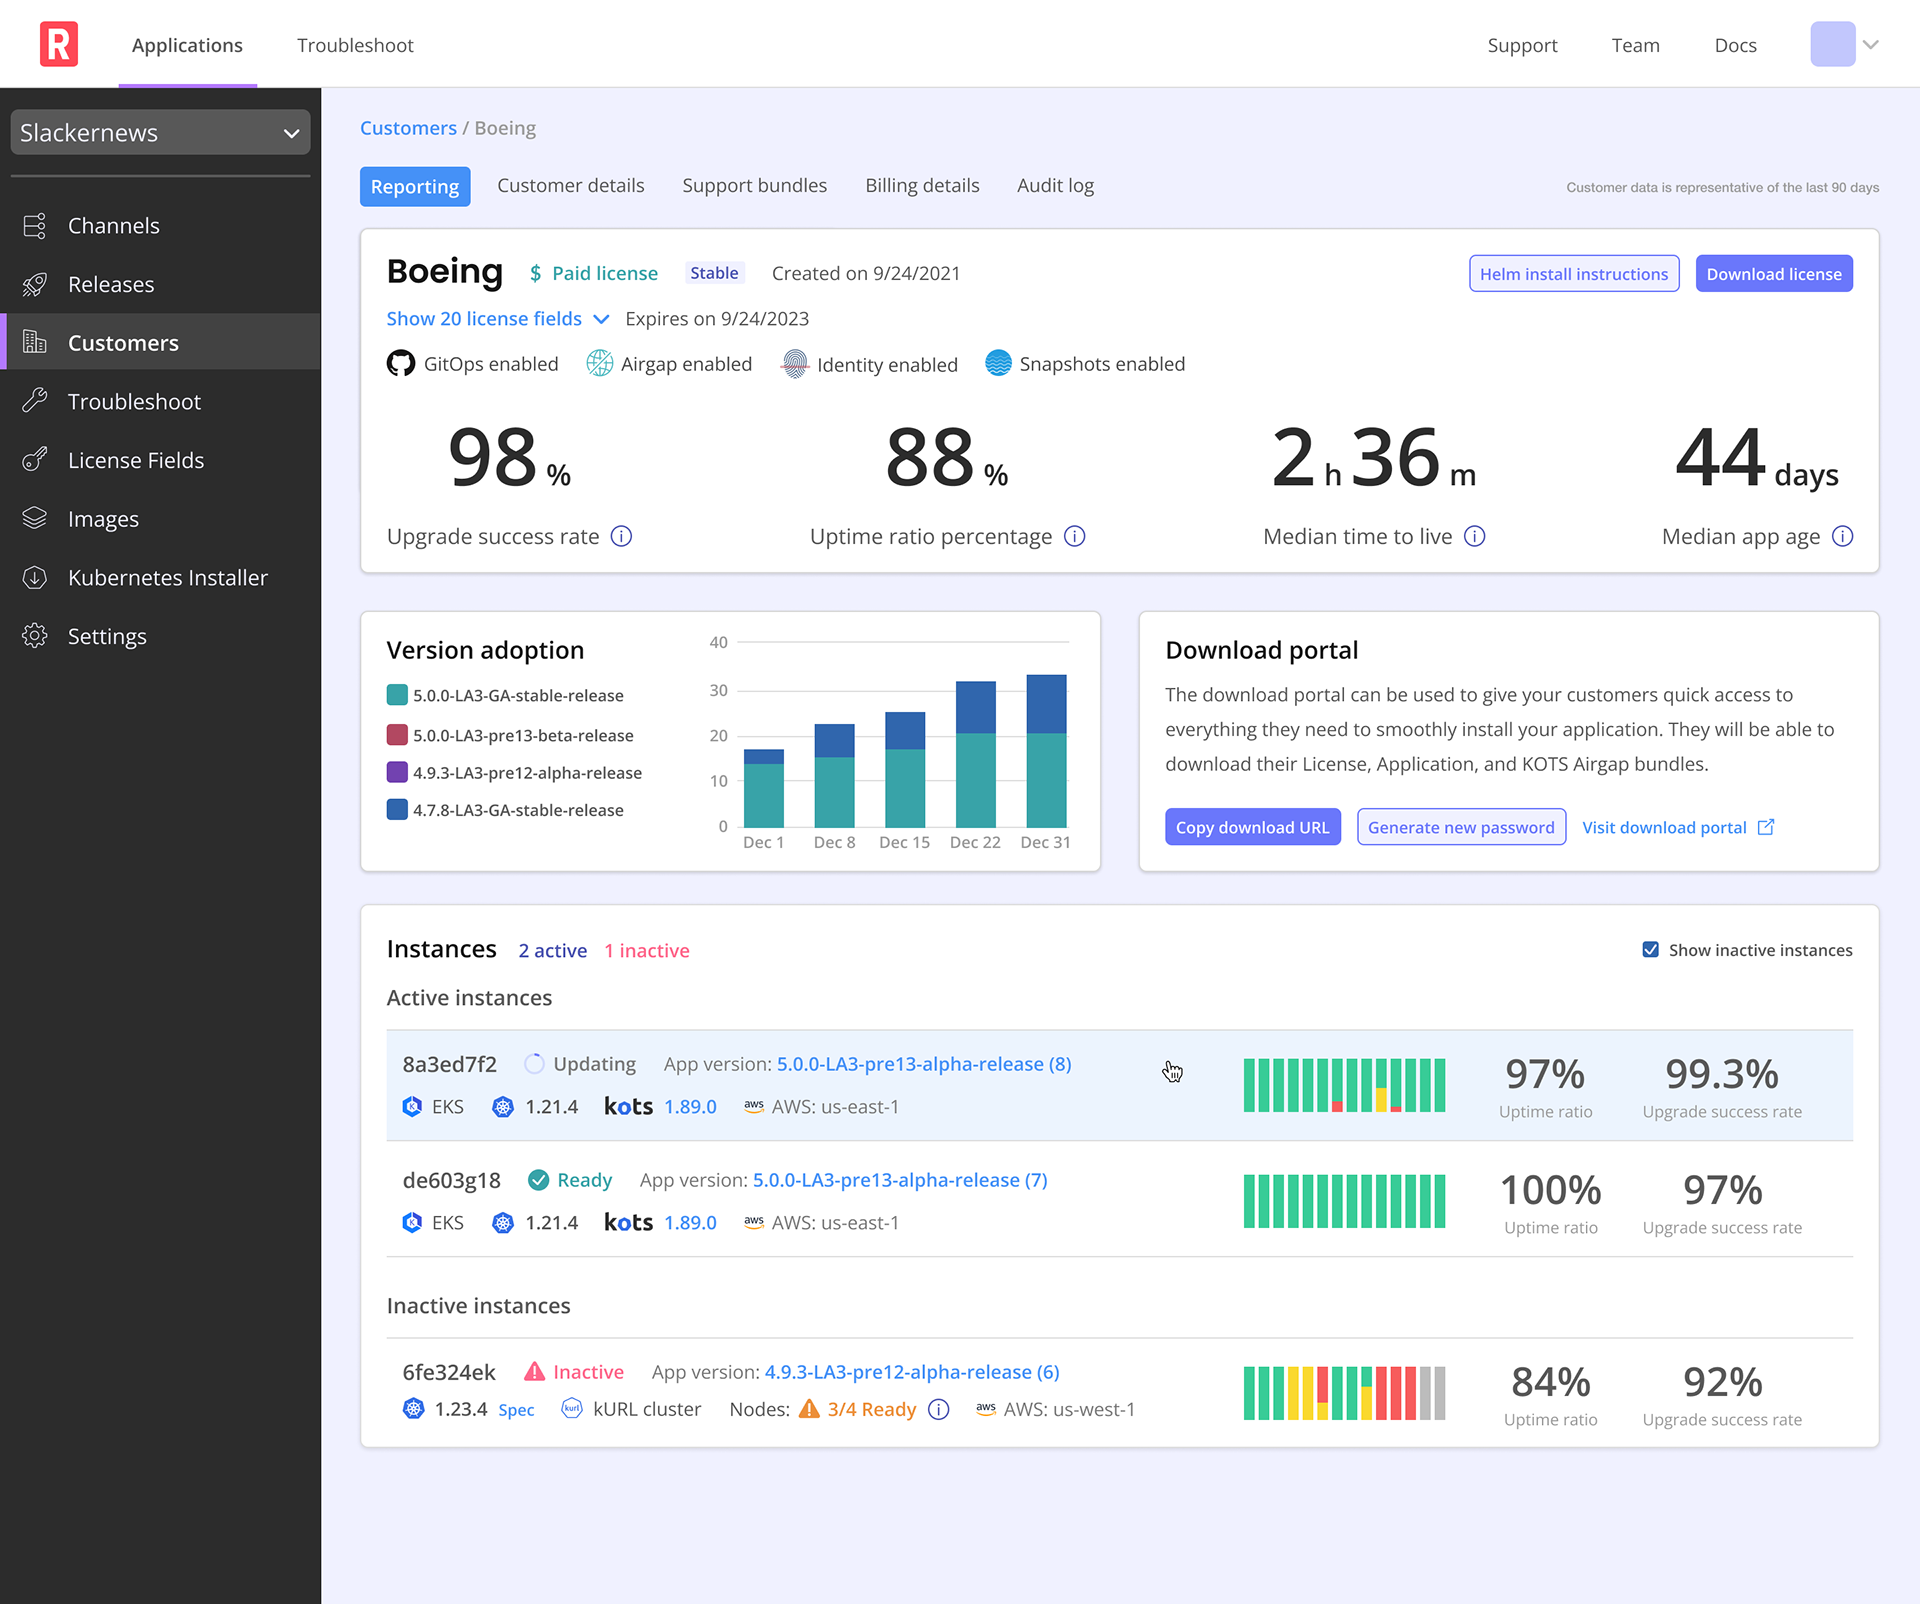The height and width of the screenshot is (1604, 1920).
Task: Uncheck Show inactive instances checkbox
Action: click(x=1651, y=950)
